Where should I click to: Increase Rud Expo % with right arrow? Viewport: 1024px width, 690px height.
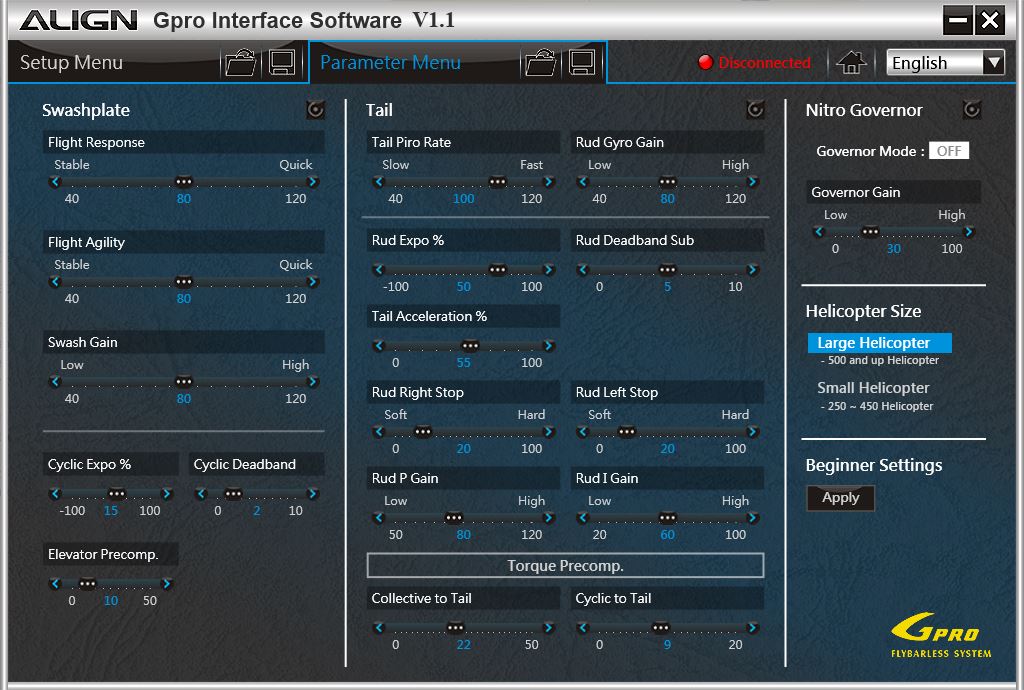(x=549, y=270)
